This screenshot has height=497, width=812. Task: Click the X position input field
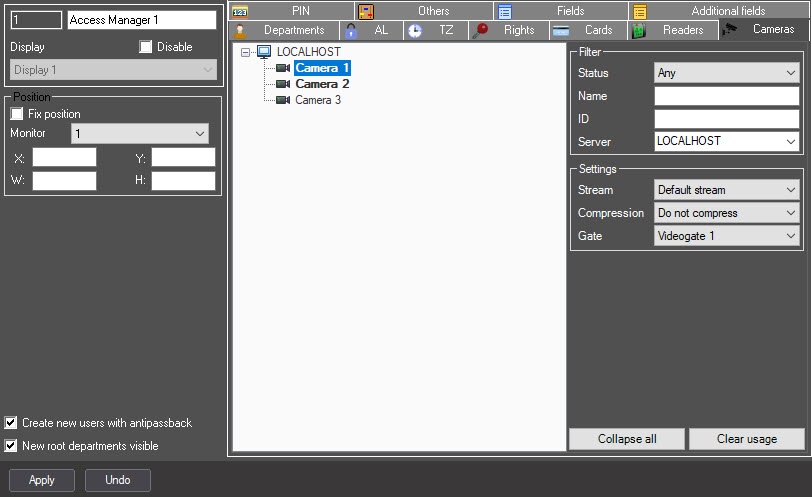tap(64, 157)
